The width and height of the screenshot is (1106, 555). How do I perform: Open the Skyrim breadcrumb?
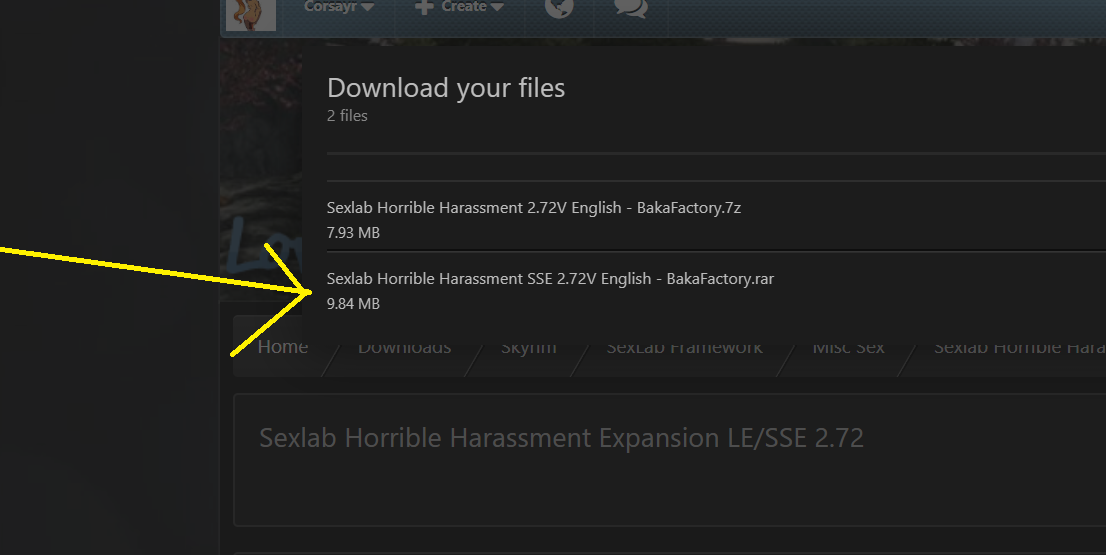529,347
